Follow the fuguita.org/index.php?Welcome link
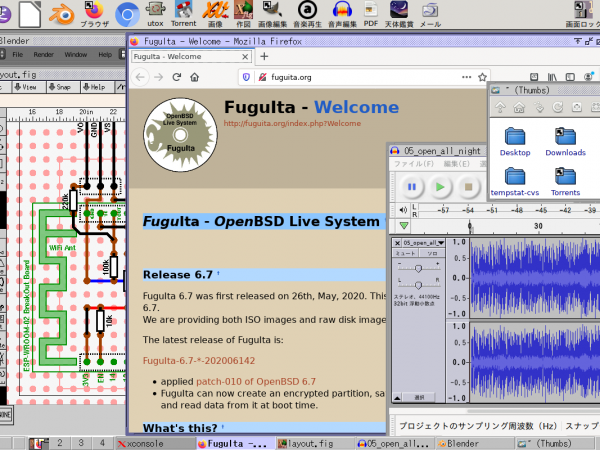Screen dimensions: 600x450 [x=292, y=123]
